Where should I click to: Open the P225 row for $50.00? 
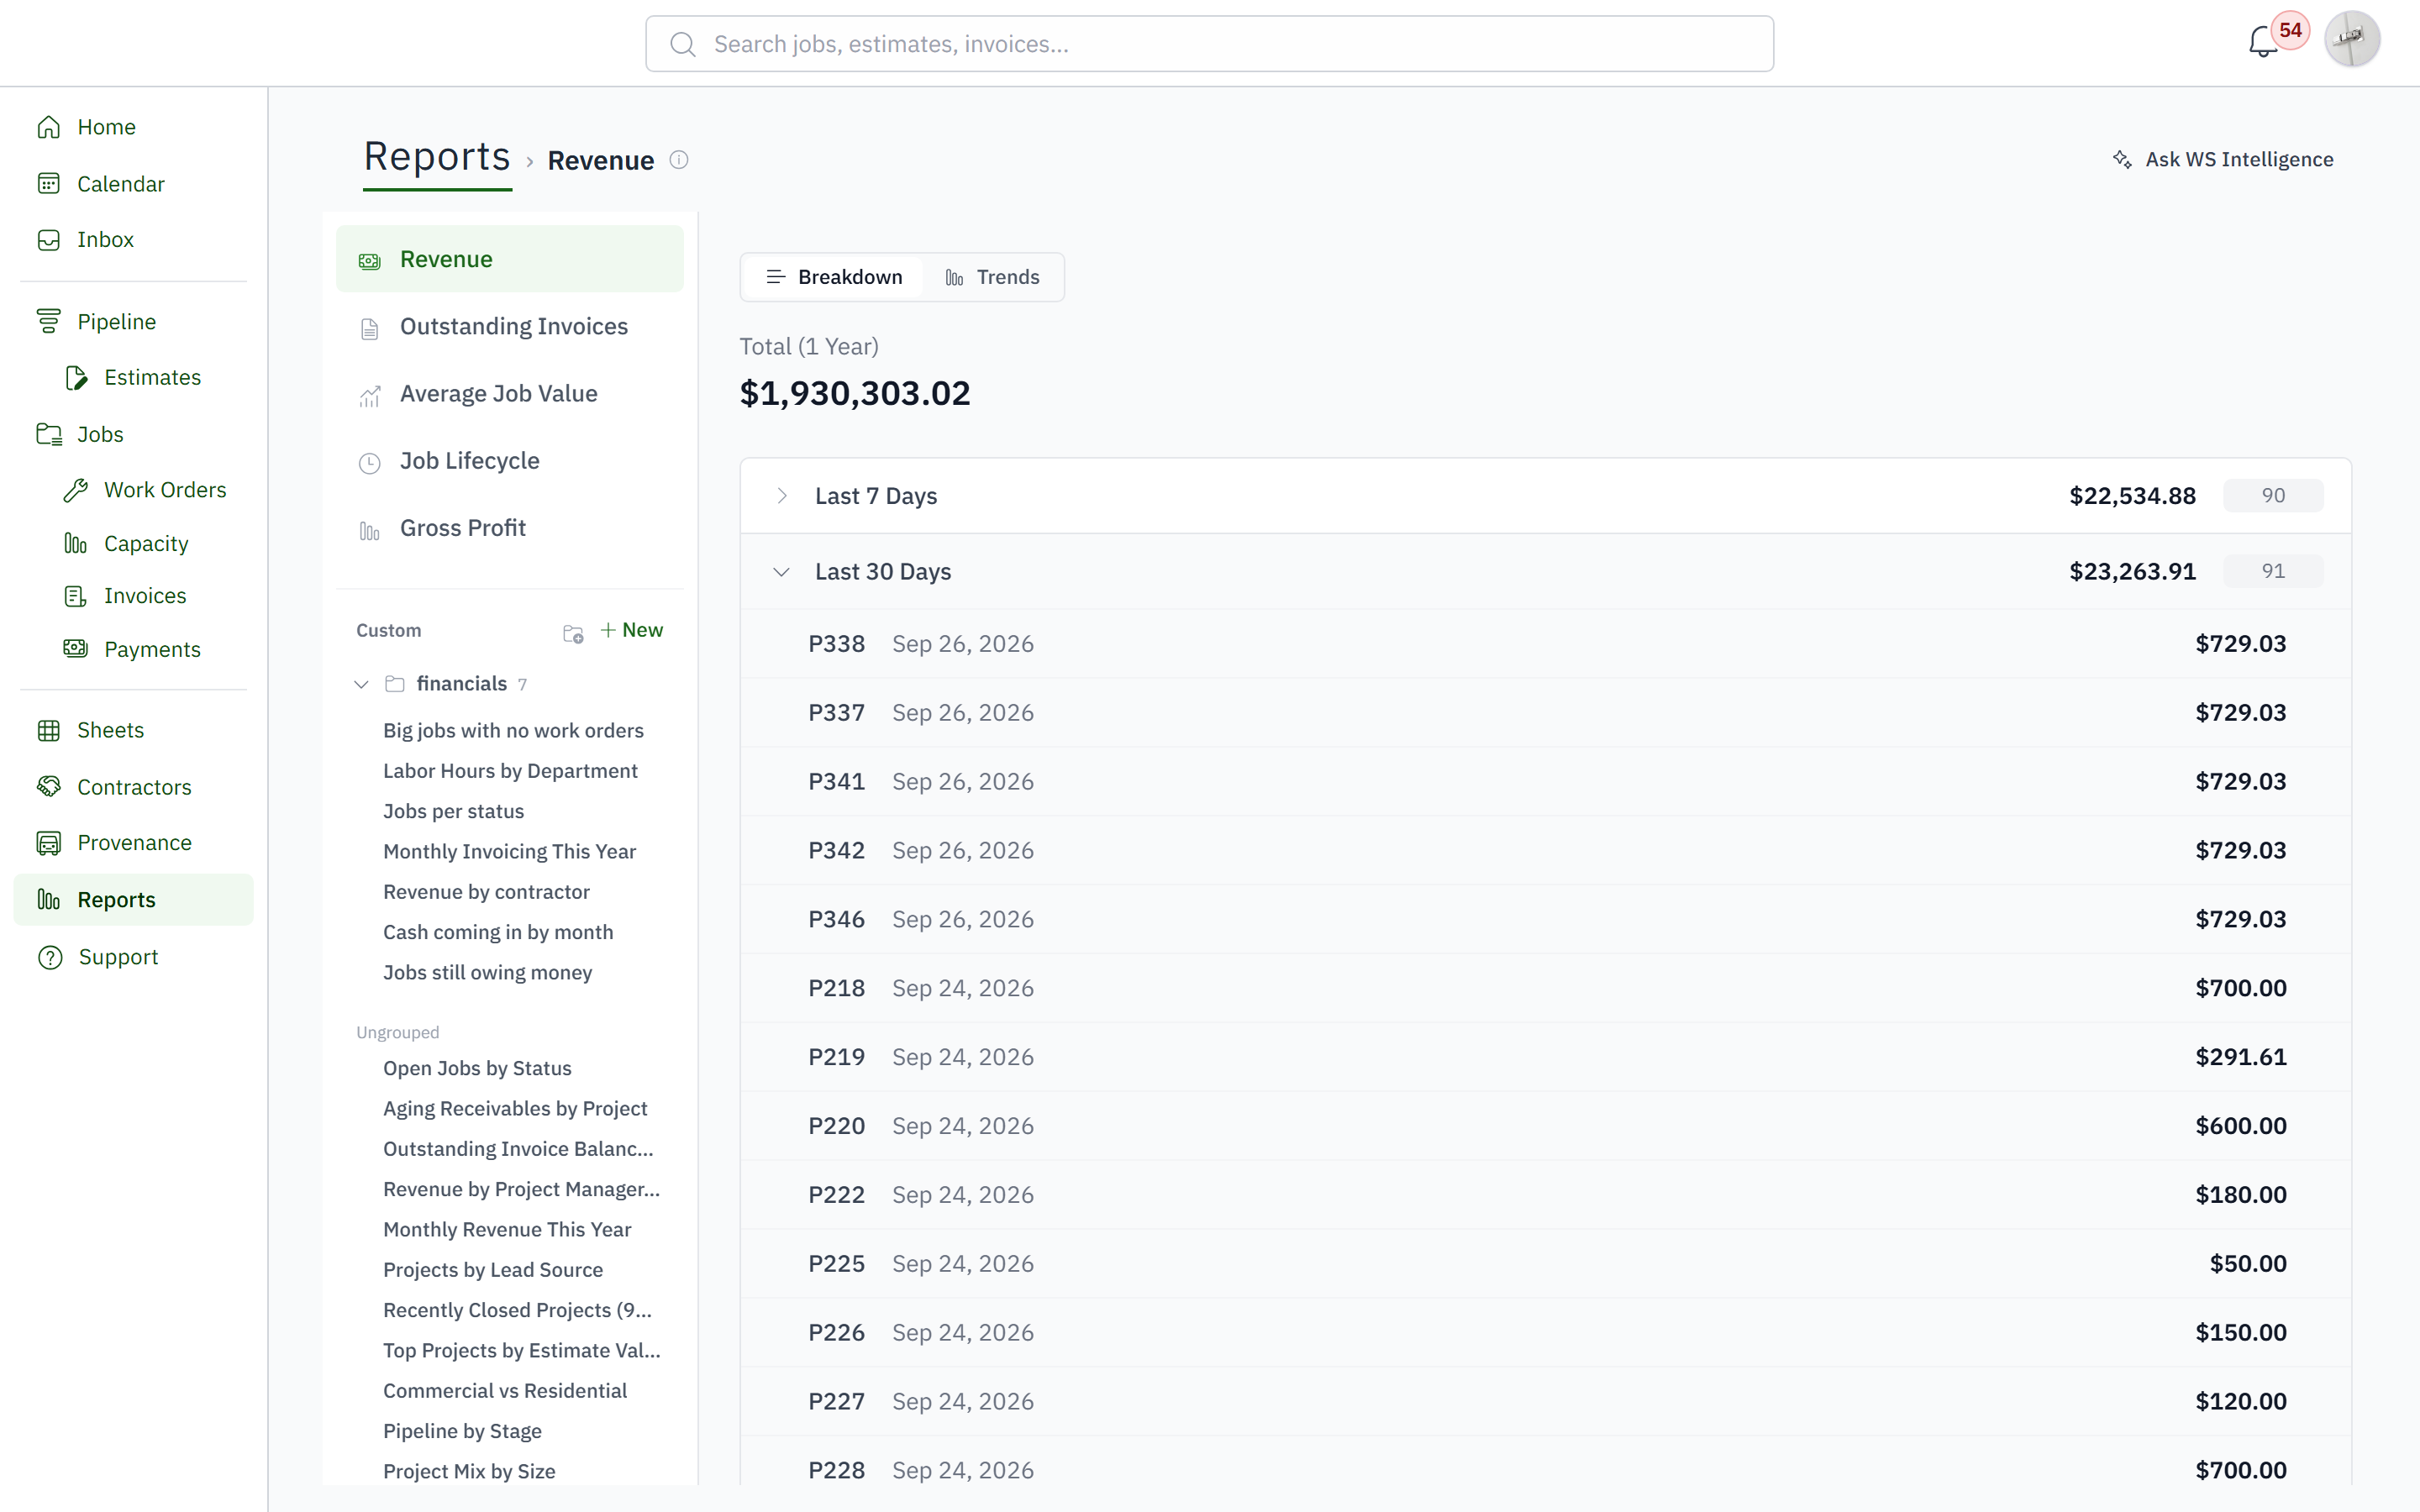pyautogui.click(x=1546, y=1264)
